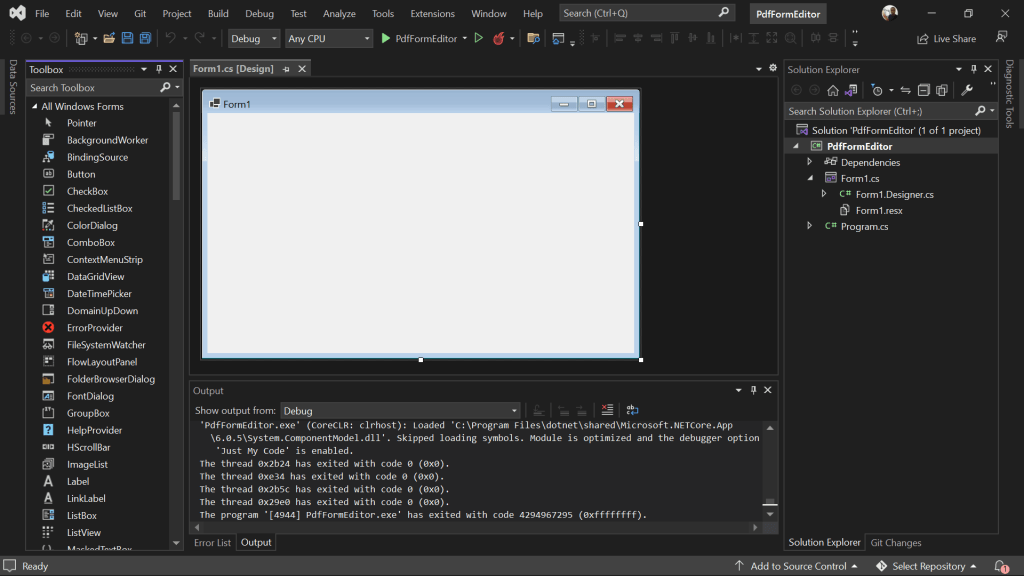Click the Search Toolbox input field
The height and width of the screenshot is (576, 1024).
pyautogui.click(x=93, y=88)
